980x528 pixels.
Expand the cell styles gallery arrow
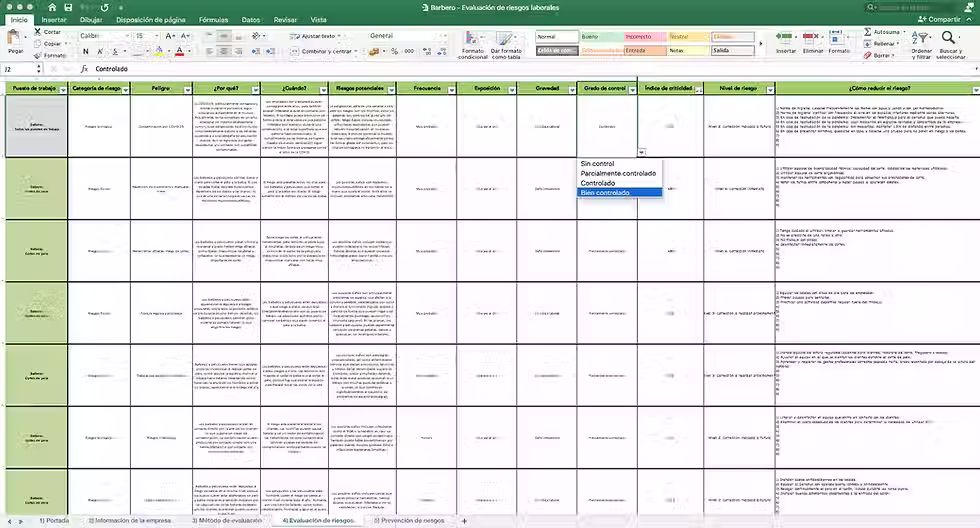(x=761, y=44)
